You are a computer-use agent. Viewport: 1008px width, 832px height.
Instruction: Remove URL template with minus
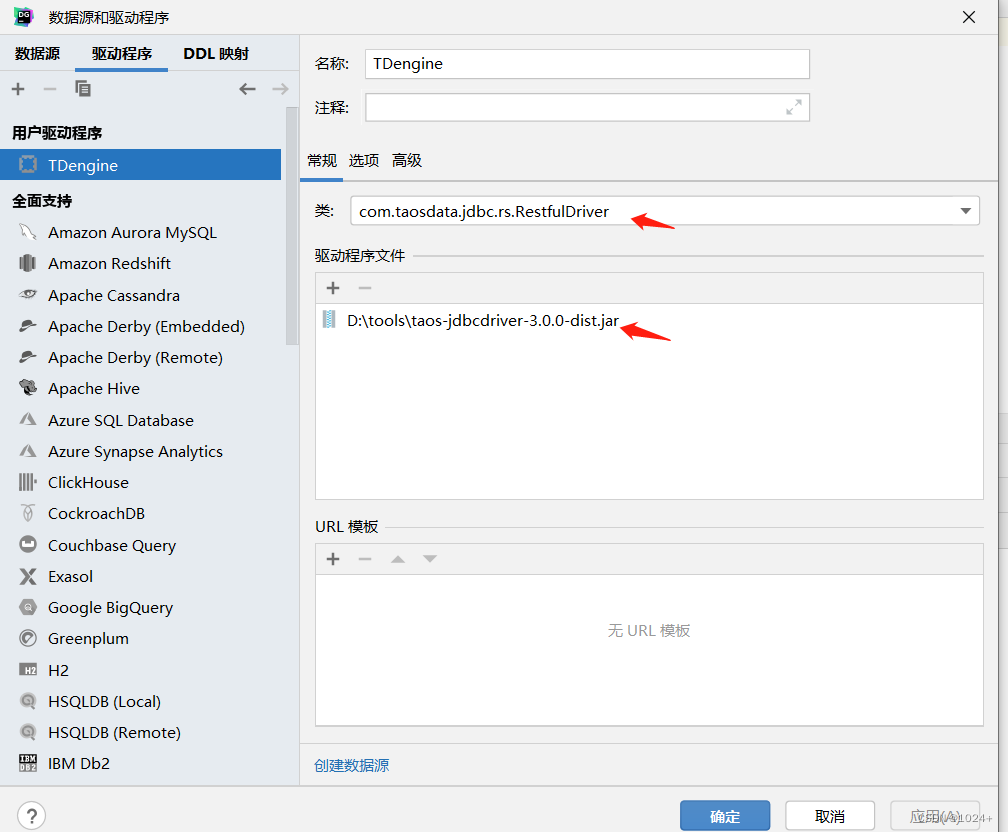click(364, 559)
